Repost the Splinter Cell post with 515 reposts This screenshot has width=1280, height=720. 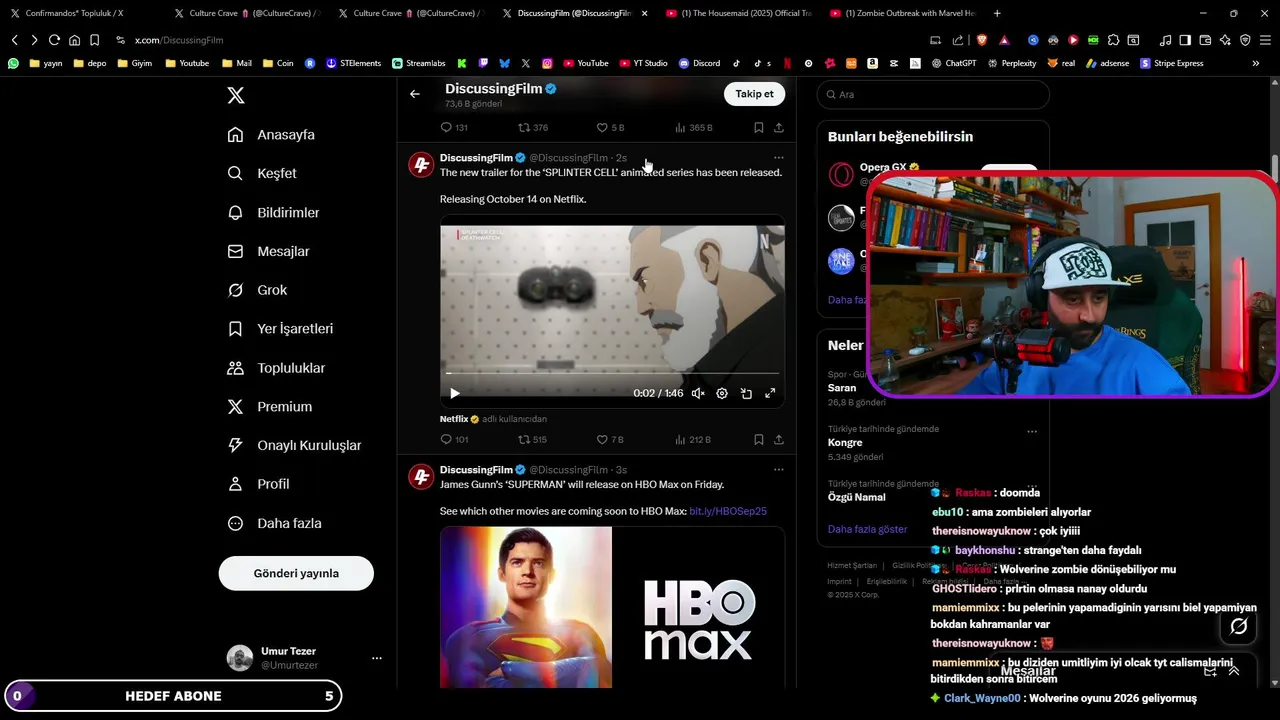[x=532, y=439]
